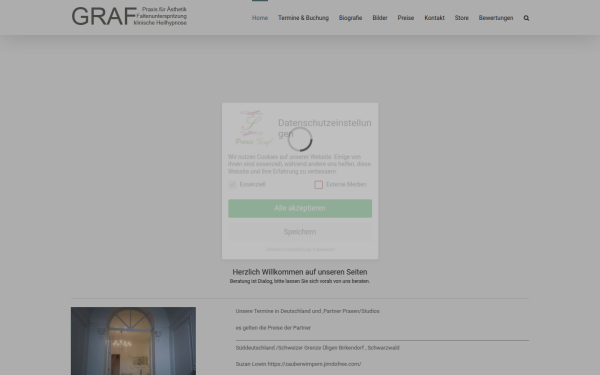The image size is (600, 375).
Task: Open the Bewertungen menu item
Action: pos(496,18)
